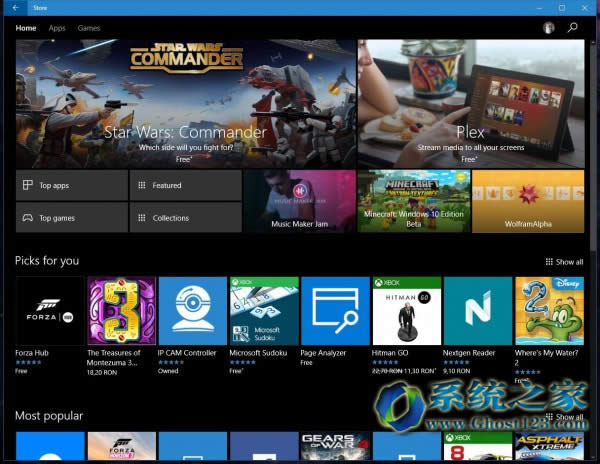
Task: Open the search magnifier icon
Action: (x=573, y=28)
